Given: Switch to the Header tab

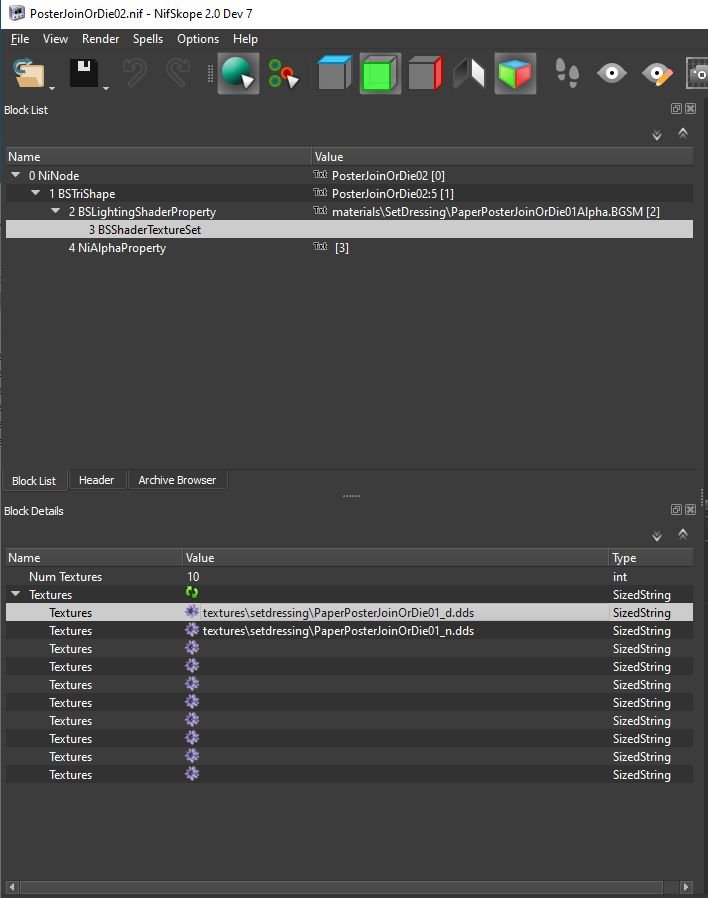Looking at the screenshot, I should pyautogui.click(x=96, y=480).
